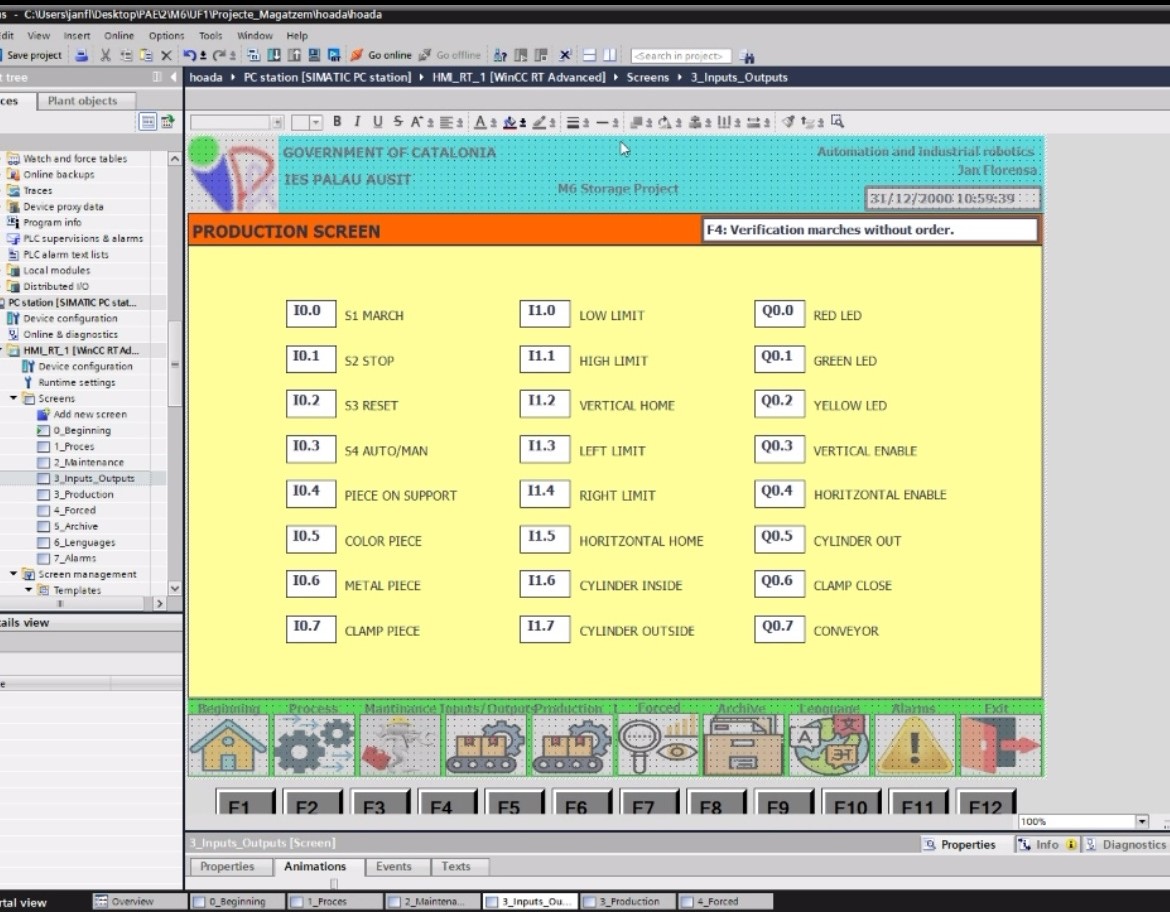This screenshot has height=912, width=1170.
Task: Open the zoom percentage dropdown showing 100%
Action: pyautogui.click(x=1142, y=822)
